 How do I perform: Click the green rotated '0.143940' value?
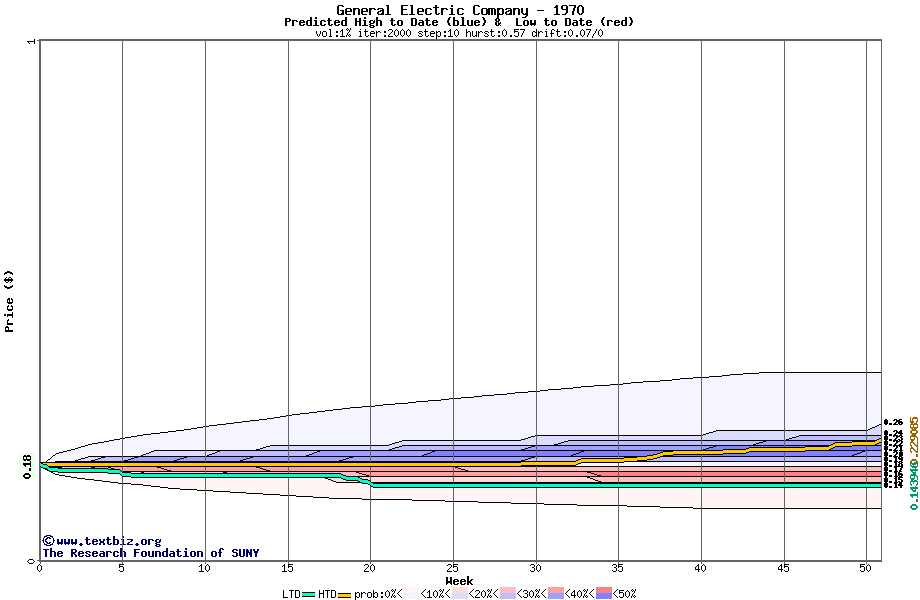[x=914, y=486]
